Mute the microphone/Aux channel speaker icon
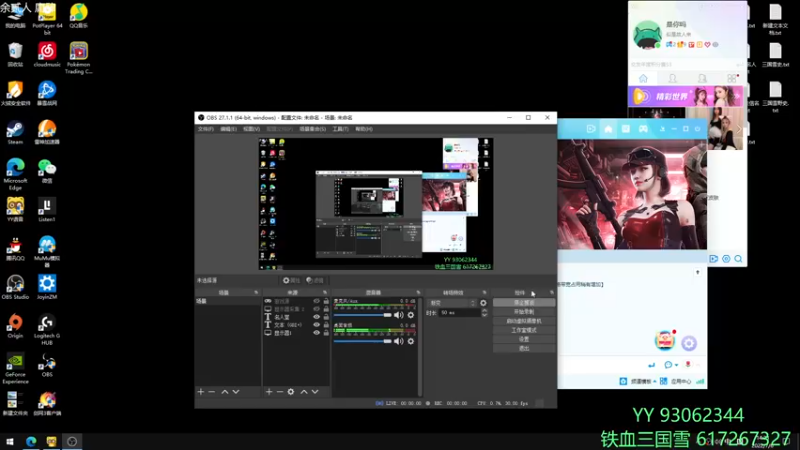Viewport: 800px width, 450px height. pos(398,315)
